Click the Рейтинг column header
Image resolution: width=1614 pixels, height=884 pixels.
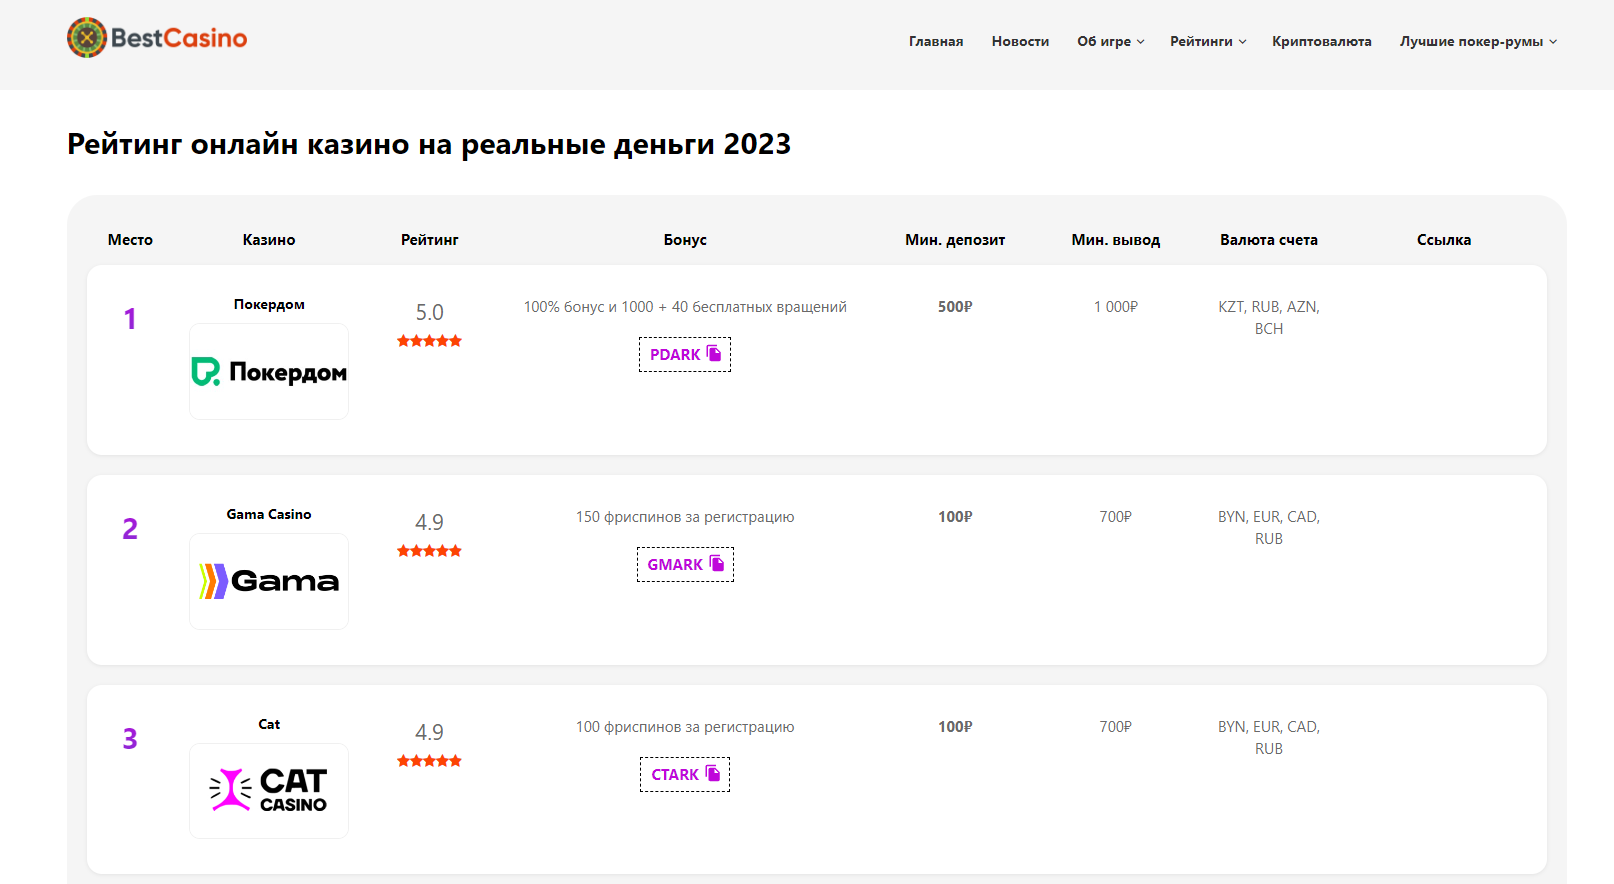coord(429,240)
